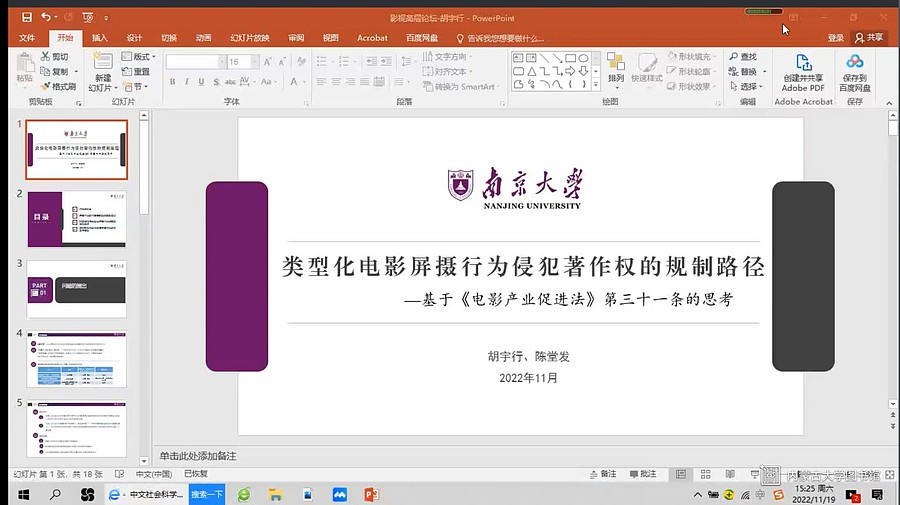Toggle center text alignment
The width and height of the screenshot is (900, 505).
[x=336, y=82]
